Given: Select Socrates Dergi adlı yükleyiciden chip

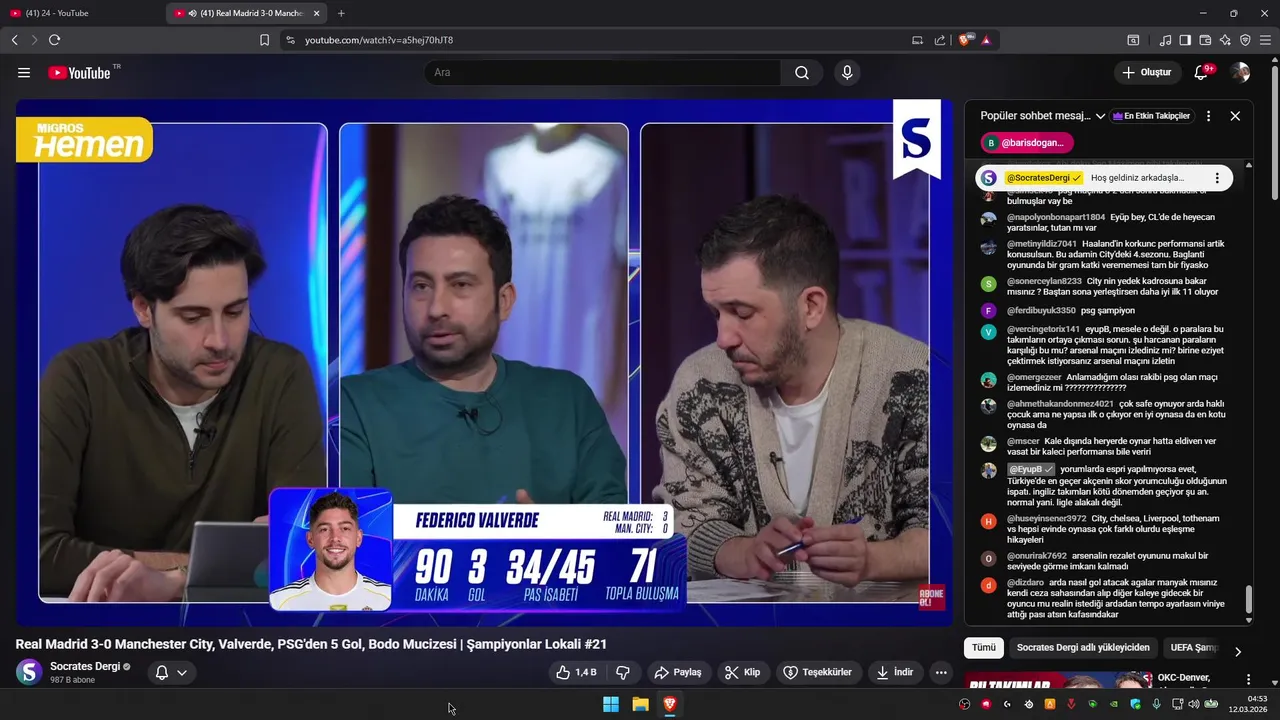Looking at the screenshot, I should coord(1083,647).
